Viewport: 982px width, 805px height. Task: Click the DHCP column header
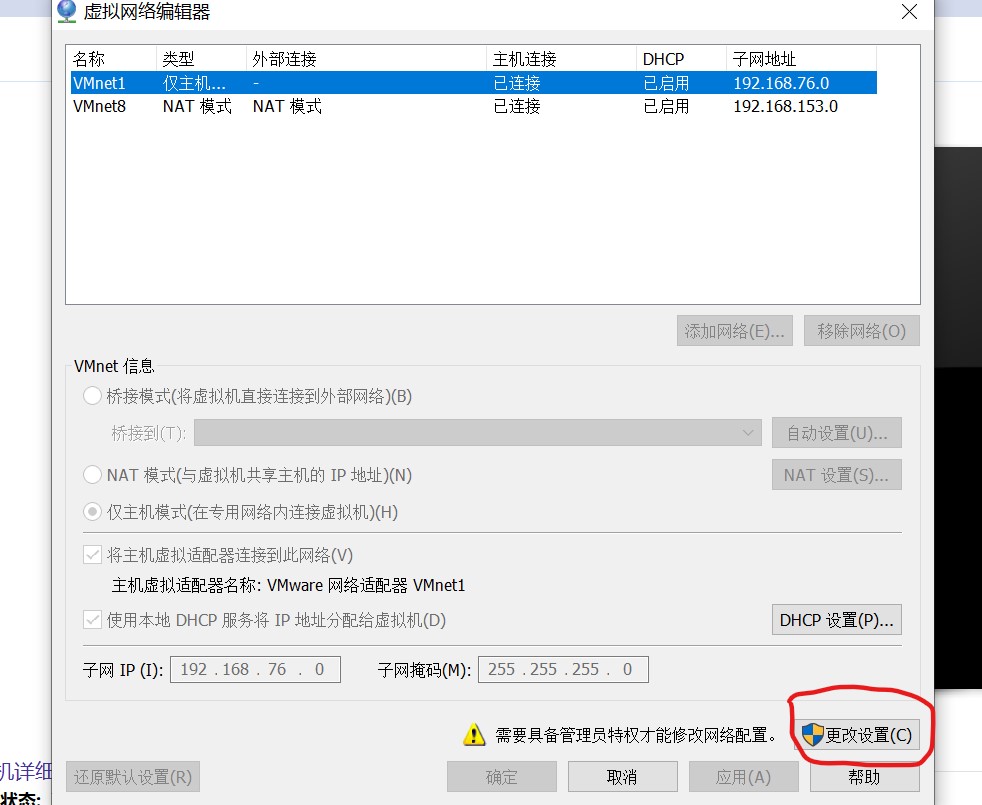(x=681, y=59)
